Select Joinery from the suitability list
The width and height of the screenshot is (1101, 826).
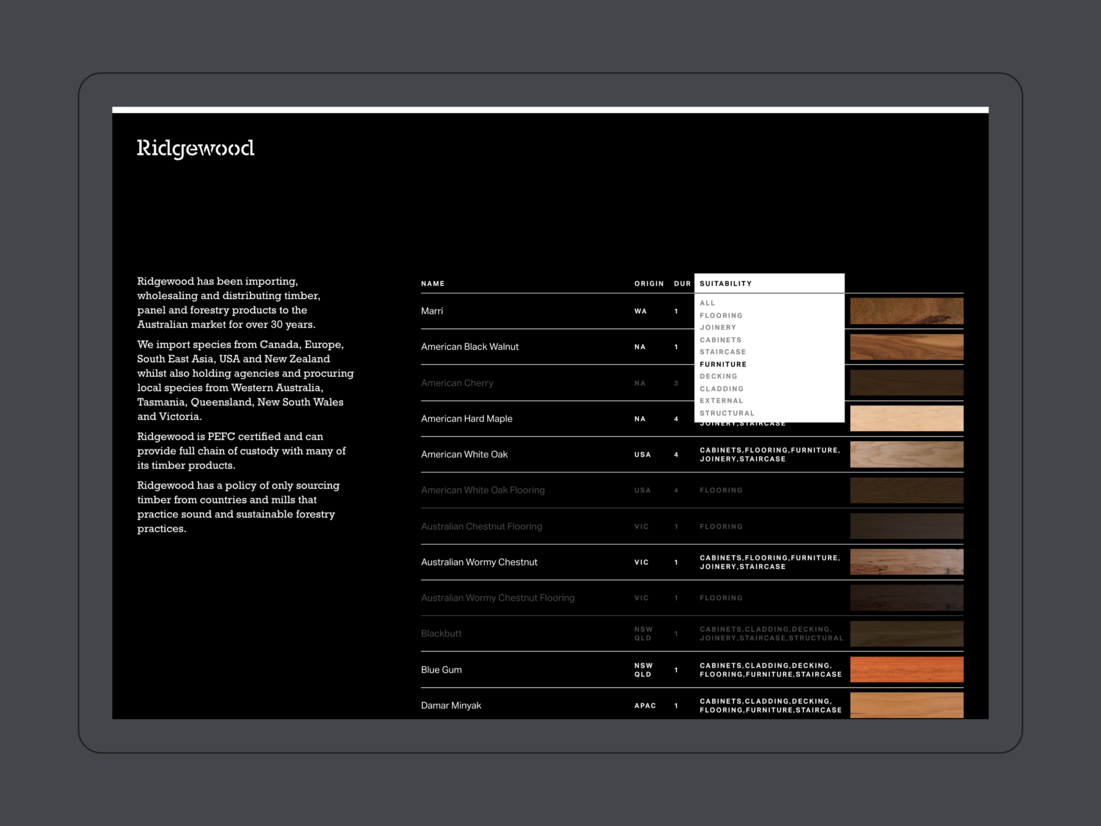(718, 328)
